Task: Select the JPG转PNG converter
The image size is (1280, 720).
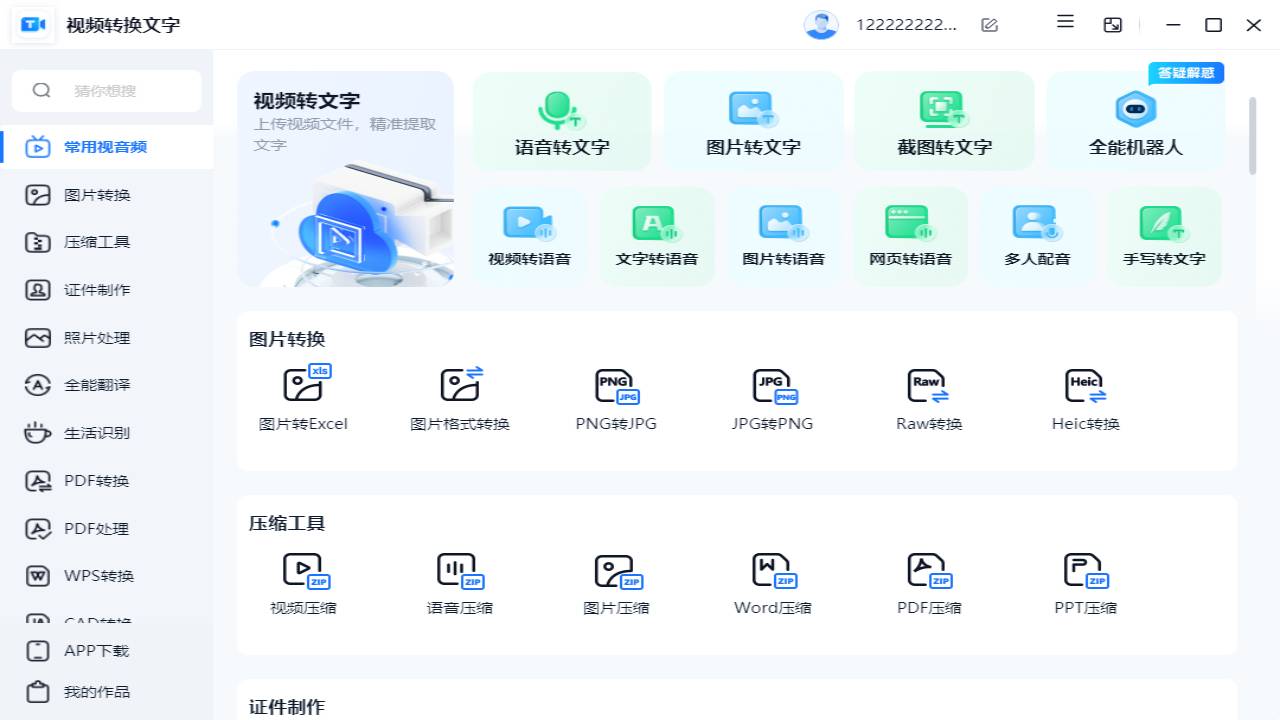Action: tap(772, 398)
